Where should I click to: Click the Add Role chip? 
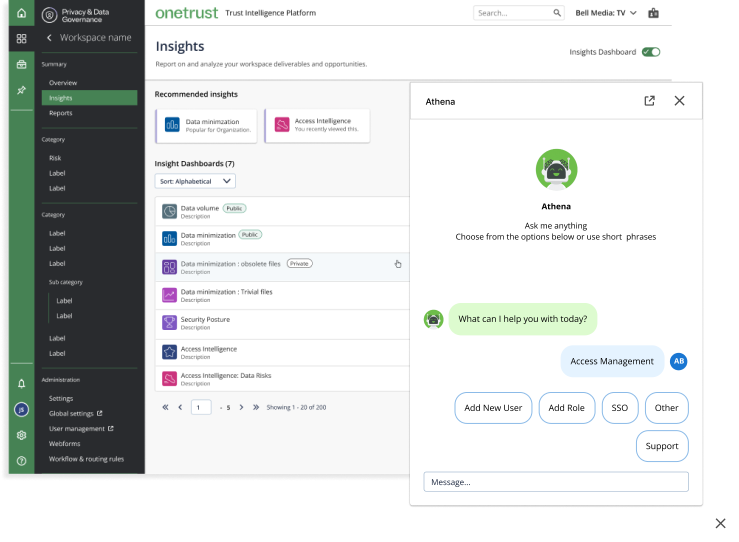click(567, 408)
